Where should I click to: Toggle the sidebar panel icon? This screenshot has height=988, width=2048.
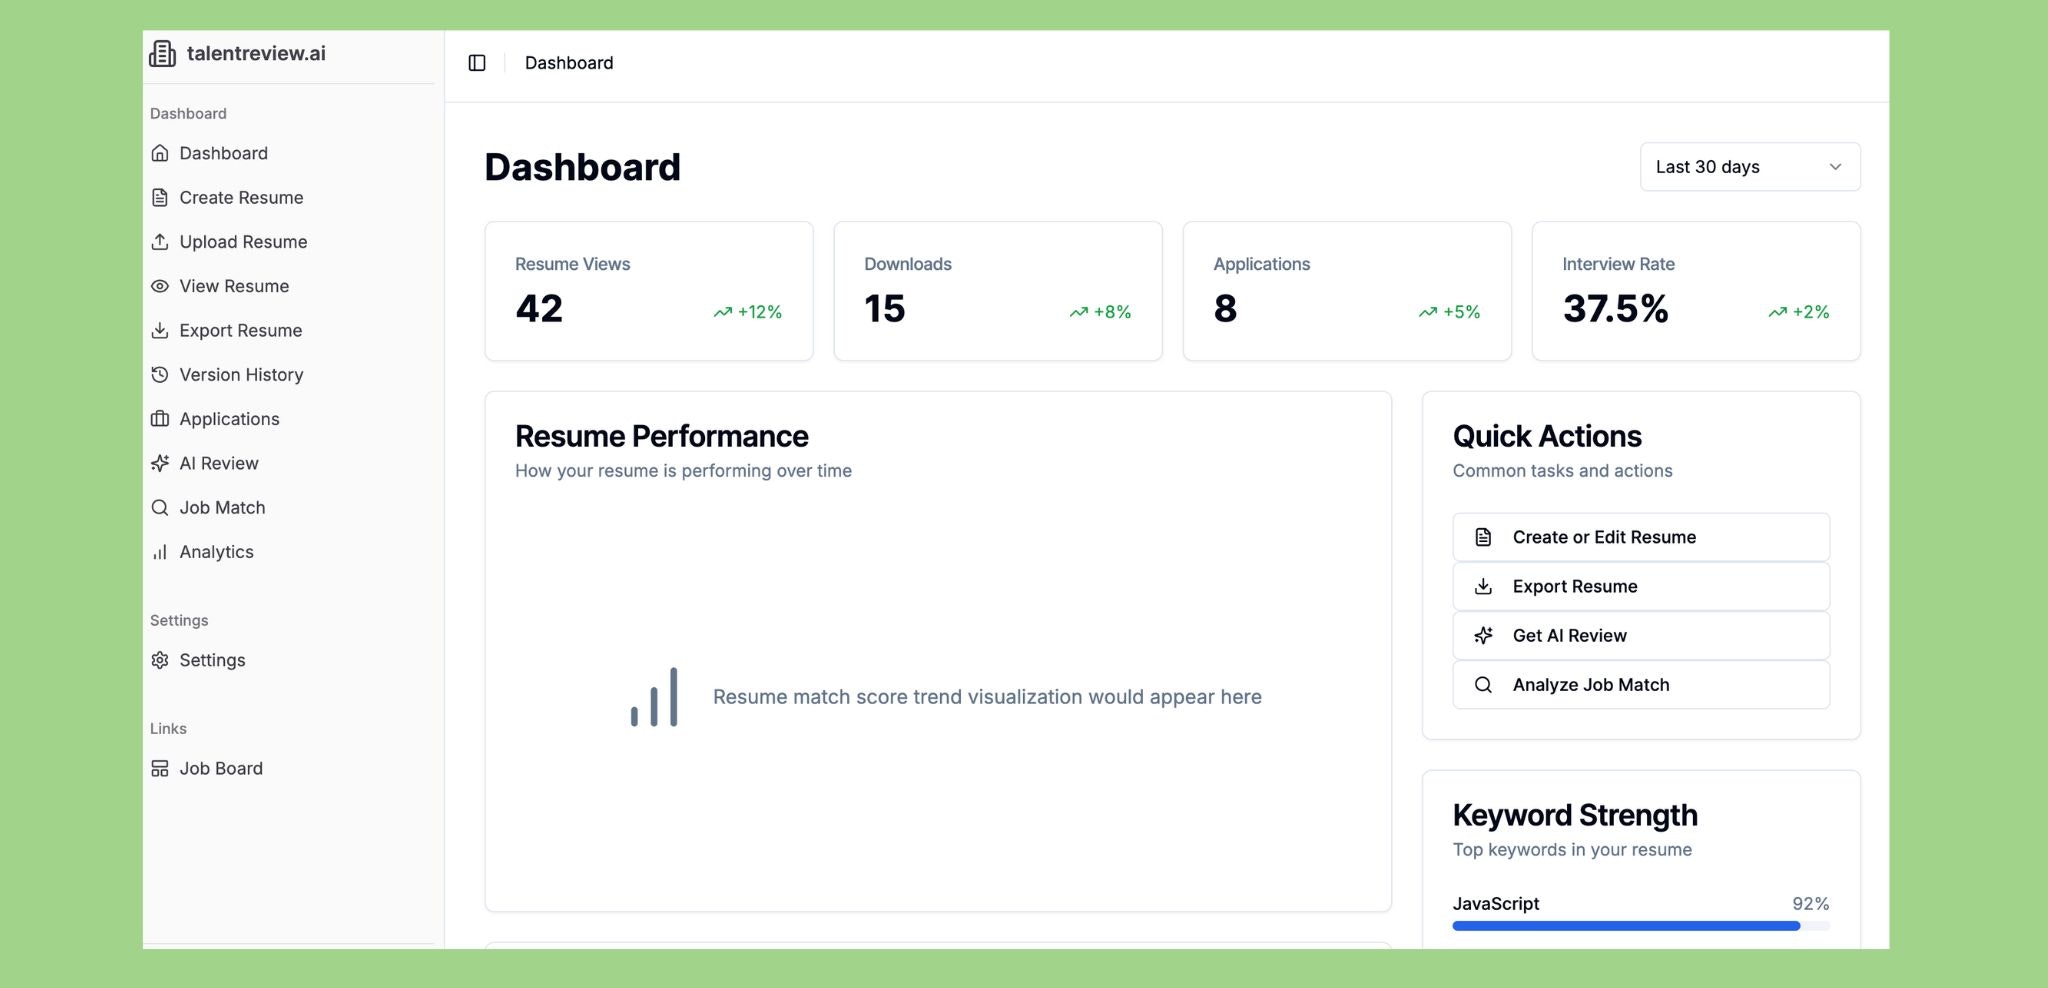477,63
